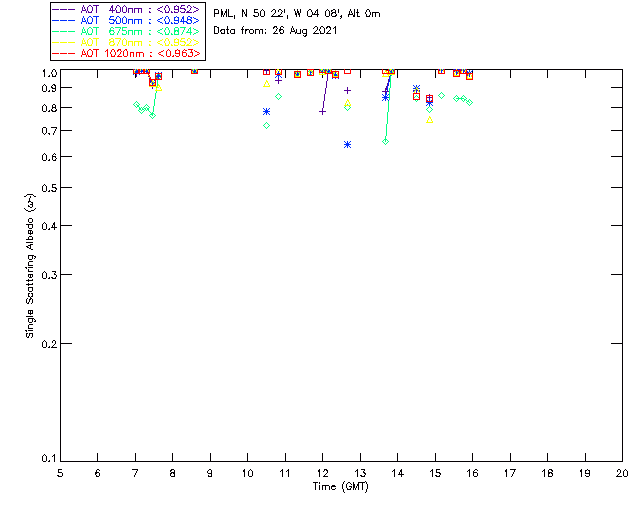Screen dimensions: 640x512
Task: Click the y-axis tick label '0.8'
Action: (x=49, y=108)
